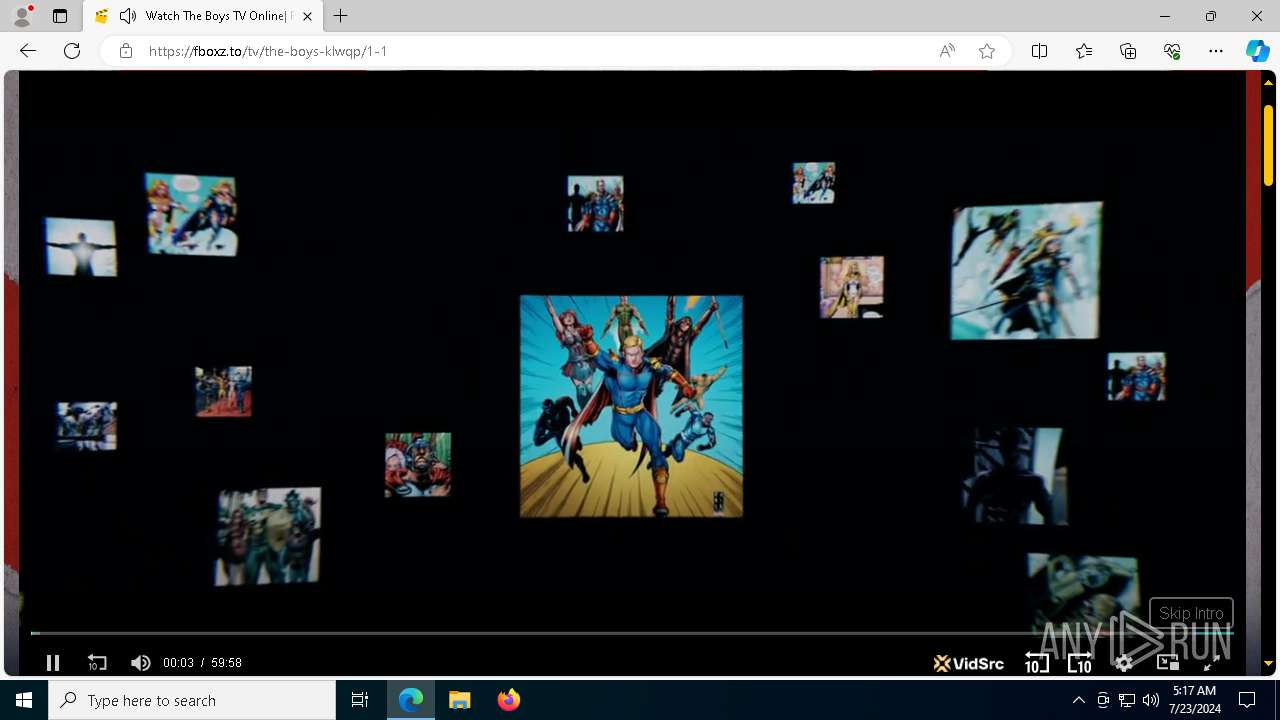Minimize the browser window
Screen dimensions: 1280x720
click(1165, 16)
